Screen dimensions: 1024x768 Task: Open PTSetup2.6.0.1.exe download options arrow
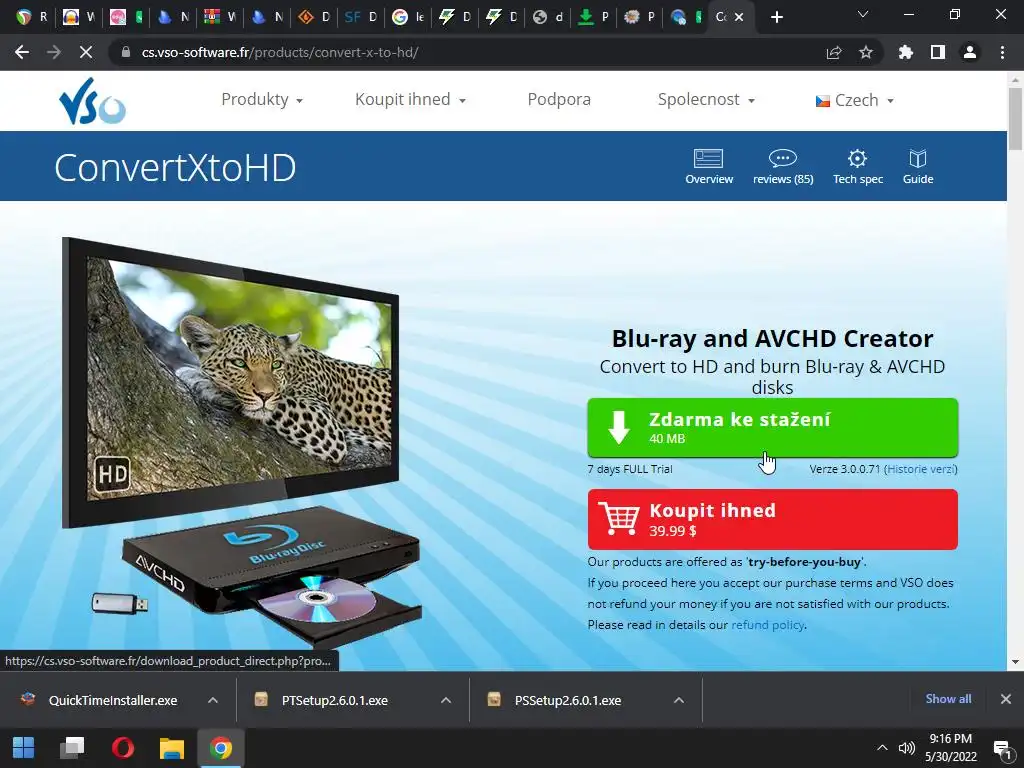click(x=446, y=700)
